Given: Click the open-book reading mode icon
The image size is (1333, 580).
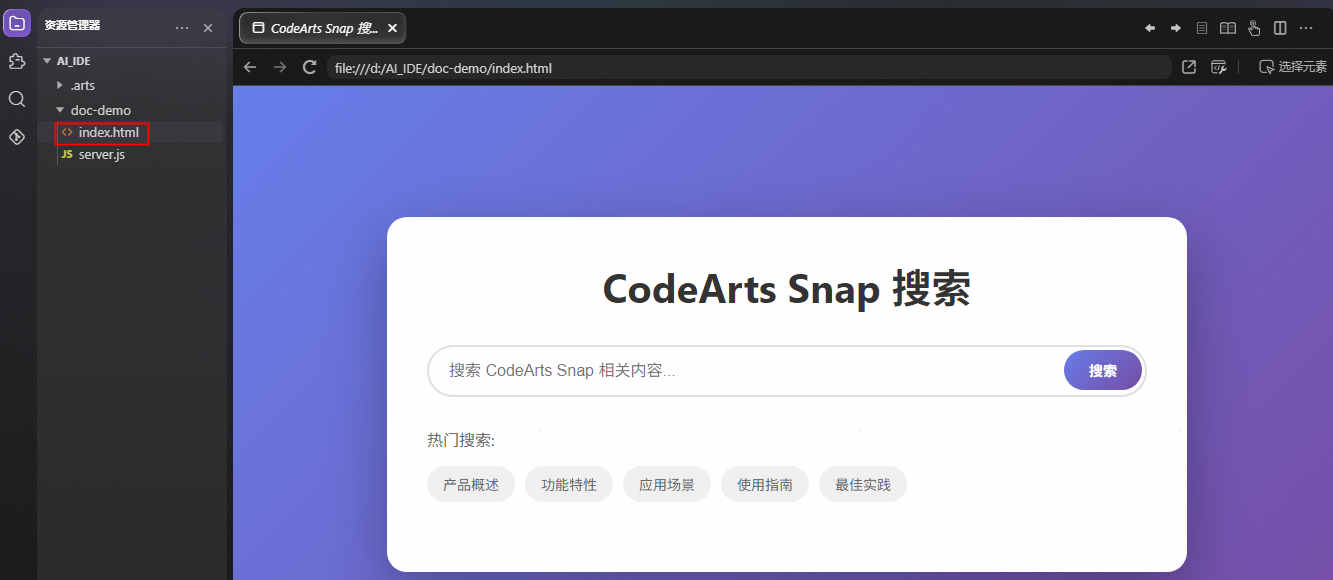Looking at the screenshot, I should tap(1227, 28).
